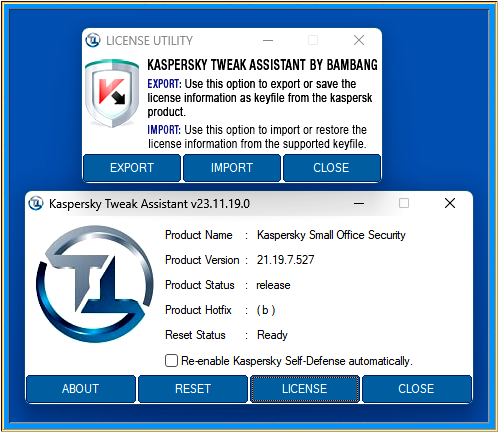Viewport: 498px width, 432px height.
Task: Click the Product Version label
Action: (202, 260)
